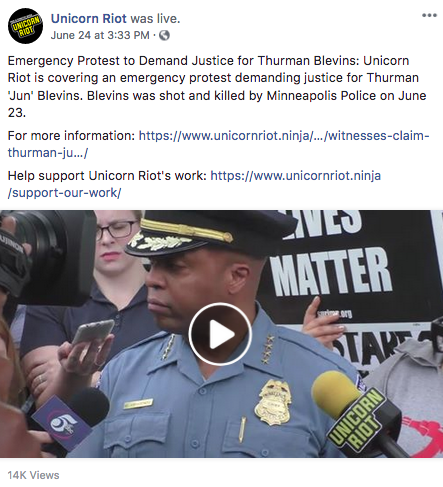Screen dimensions: 443x487
Task: Follow the support-our-work link
Action: pyautogui.click(x=194, y=184)
